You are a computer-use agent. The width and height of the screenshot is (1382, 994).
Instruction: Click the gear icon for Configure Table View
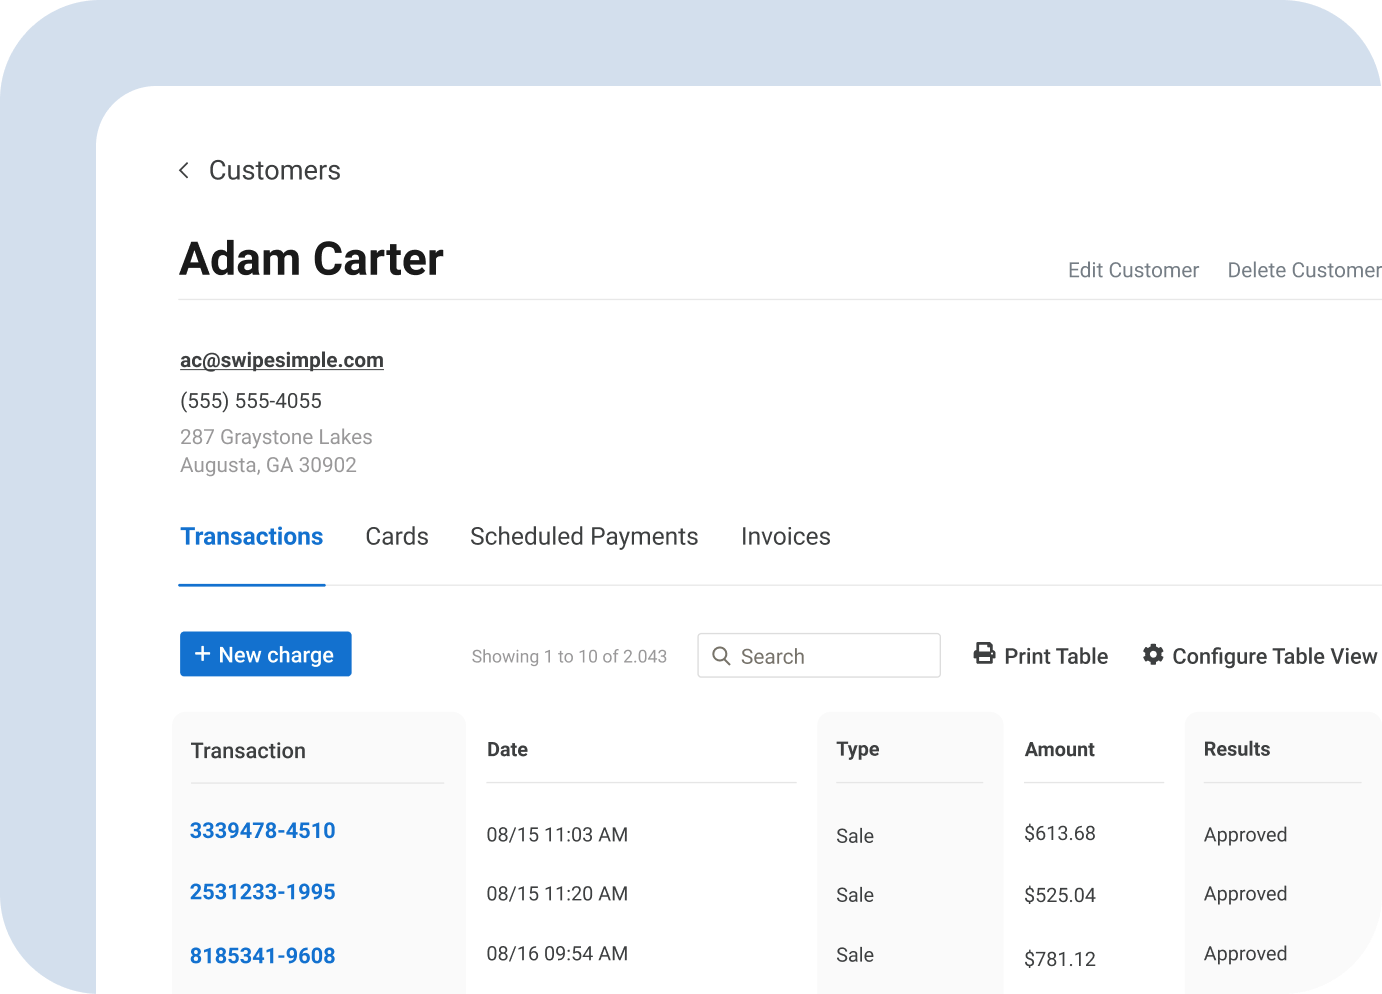coord(1153,655)
